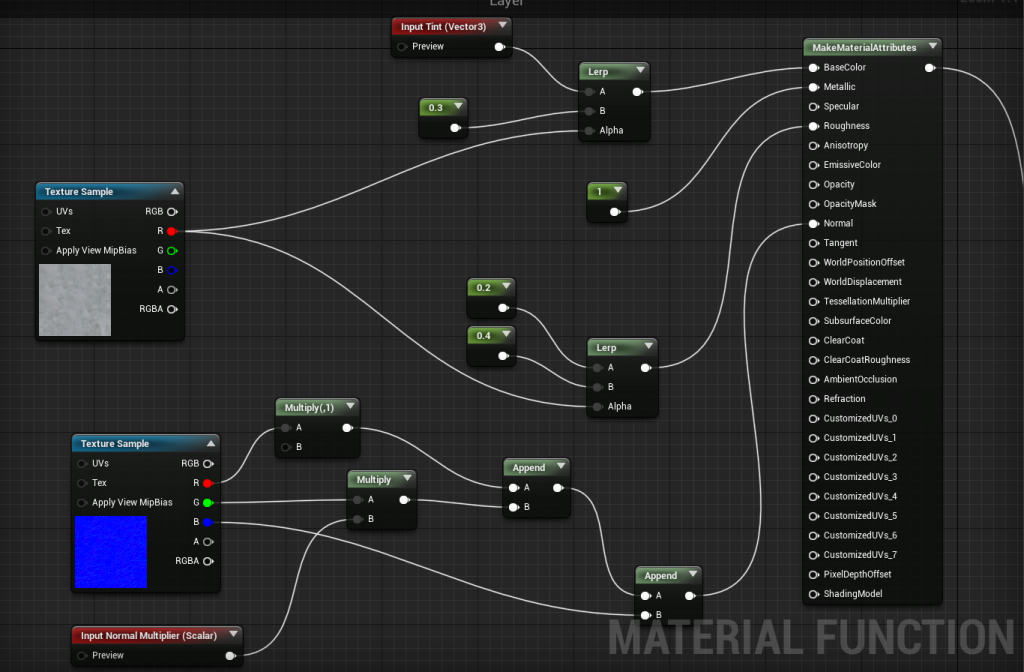
Task: Click Apply View MipBias pin on blue Texture Sample
Action: pyautogui.click(x=82, y=503)
